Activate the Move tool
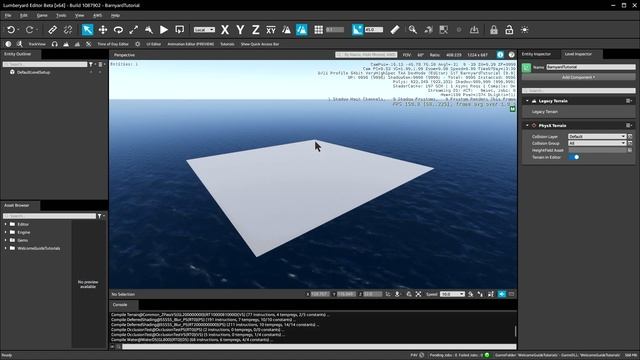The width and height of the screenshot is (640, 360). tap(103, 30)
